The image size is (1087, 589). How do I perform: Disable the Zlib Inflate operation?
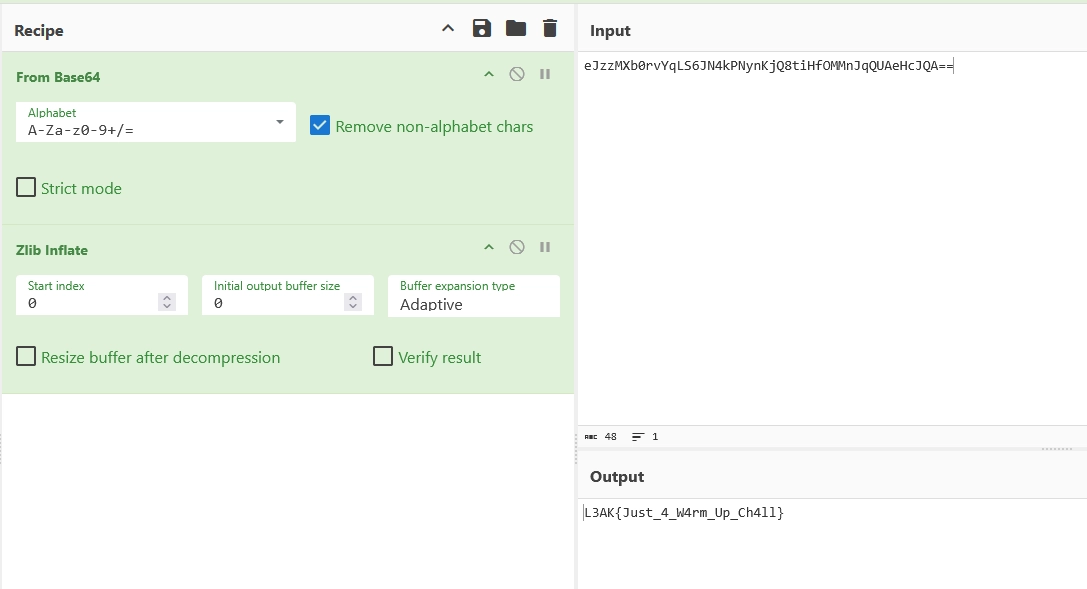pos(517,248)
